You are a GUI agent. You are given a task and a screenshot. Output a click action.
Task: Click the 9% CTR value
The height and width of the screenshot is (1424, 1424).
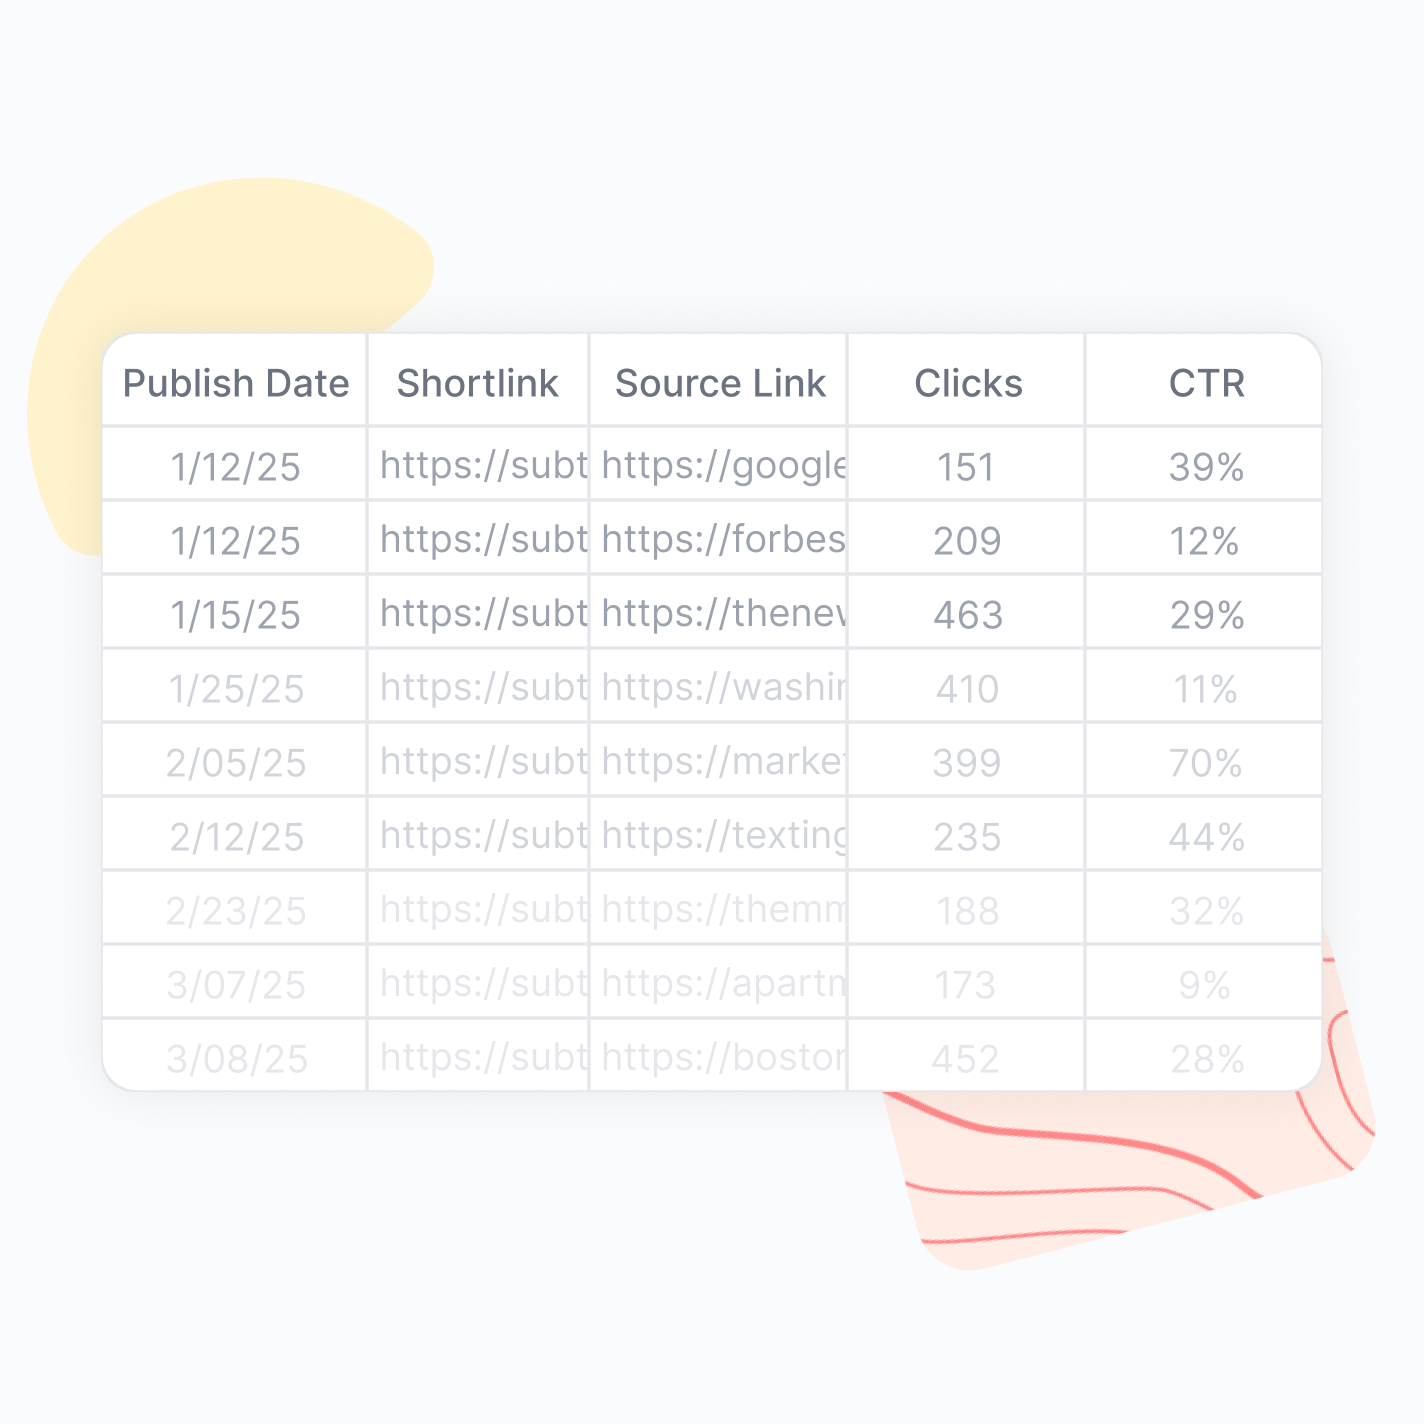pyautogui.click(x=1204, y=985)
